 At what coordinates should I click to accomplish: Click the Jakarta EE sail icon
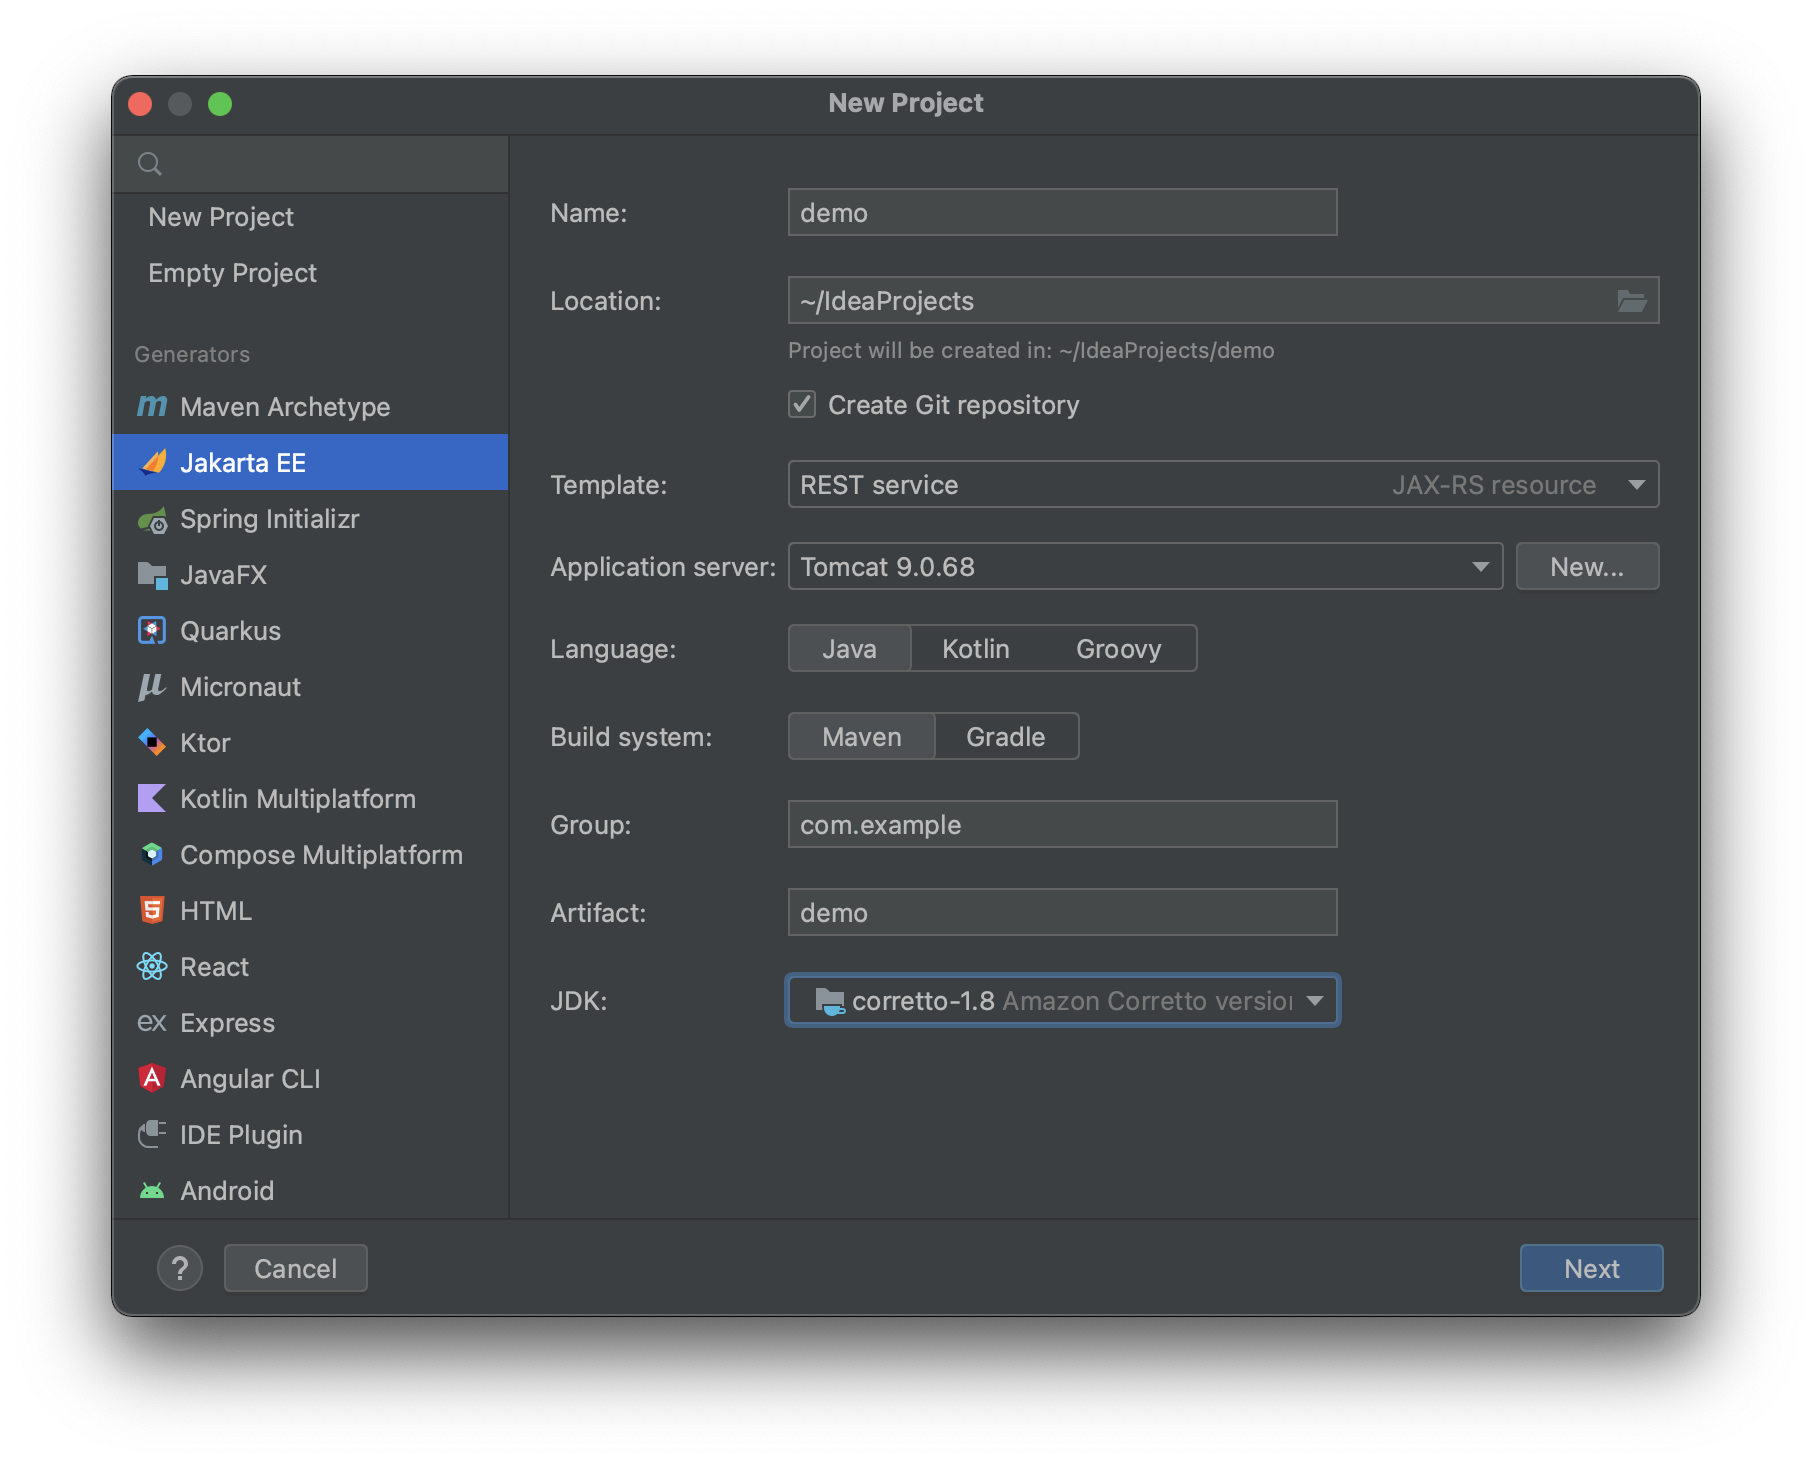pyautogui.click(x=153, y=462)
